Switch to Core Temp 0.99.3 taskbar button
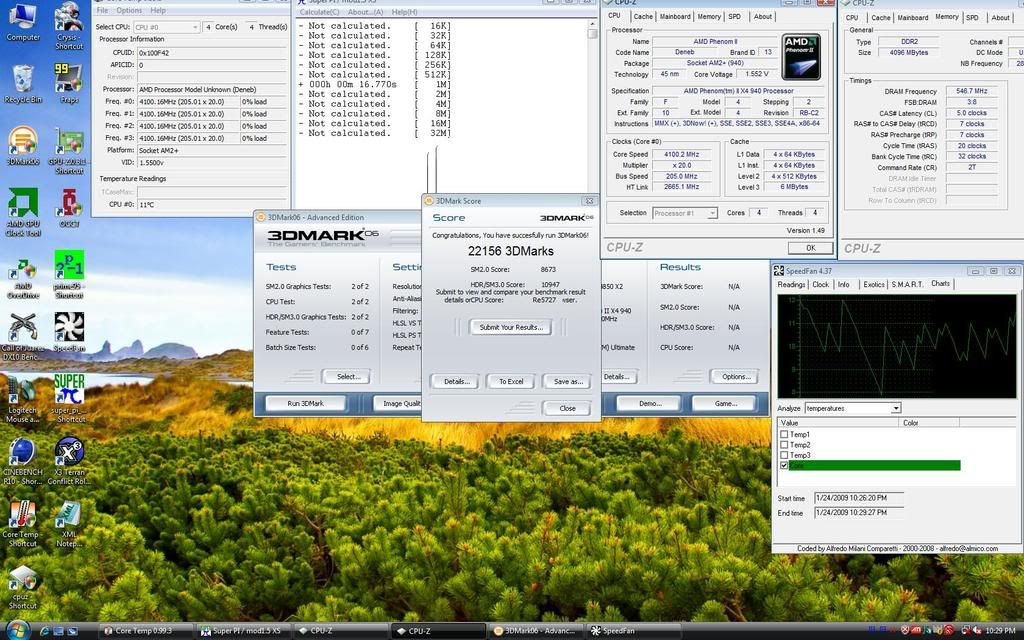The height and width of the screenshot is (640, 1024). (146, 631)
